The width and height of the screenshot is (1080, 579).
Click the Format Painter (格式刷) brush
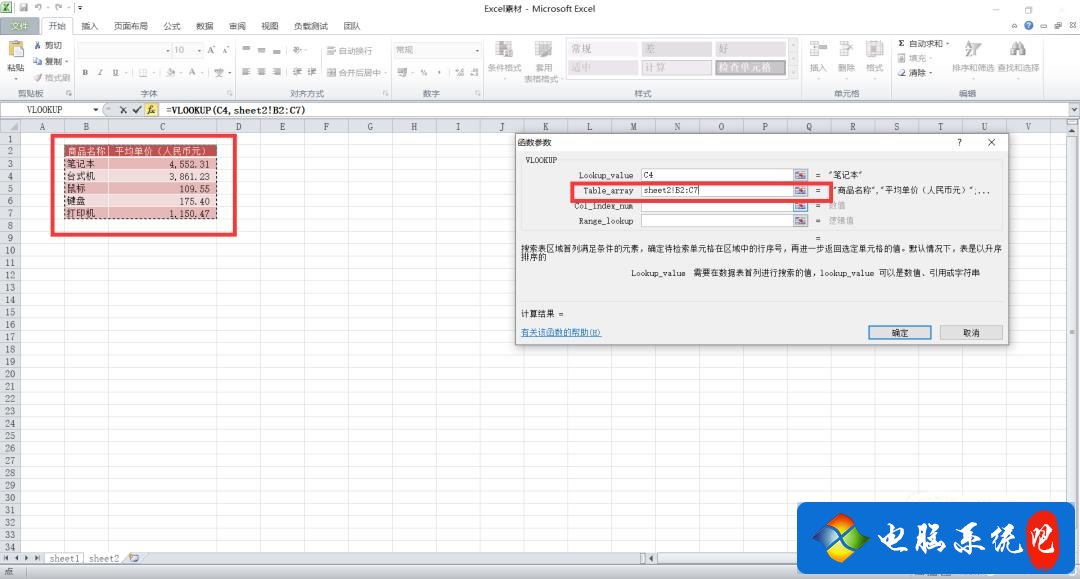pyautogui.click(x=52, y=78)
